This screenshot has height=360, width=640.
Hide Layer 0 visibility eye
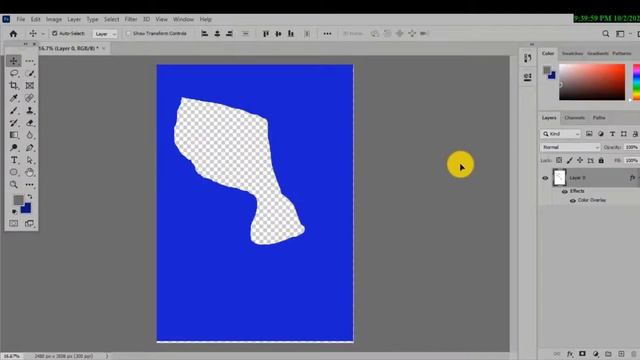[x=545, y=178]
